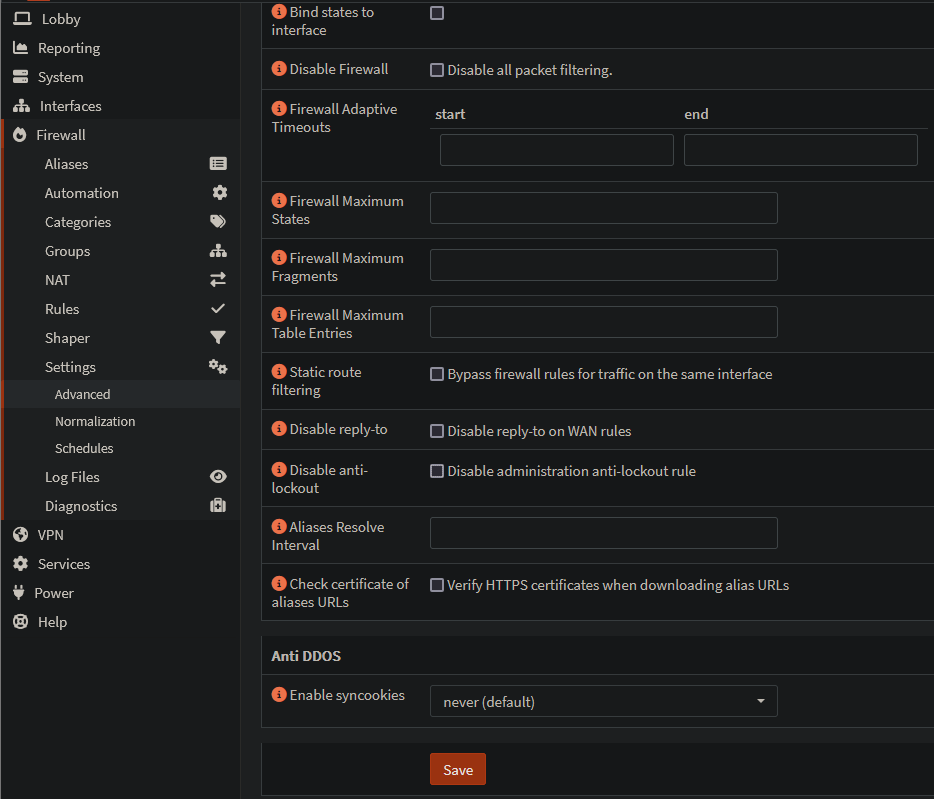Expand the VPN menu section
The width and height of the screenshot is (934, 799).
[50, 535]
